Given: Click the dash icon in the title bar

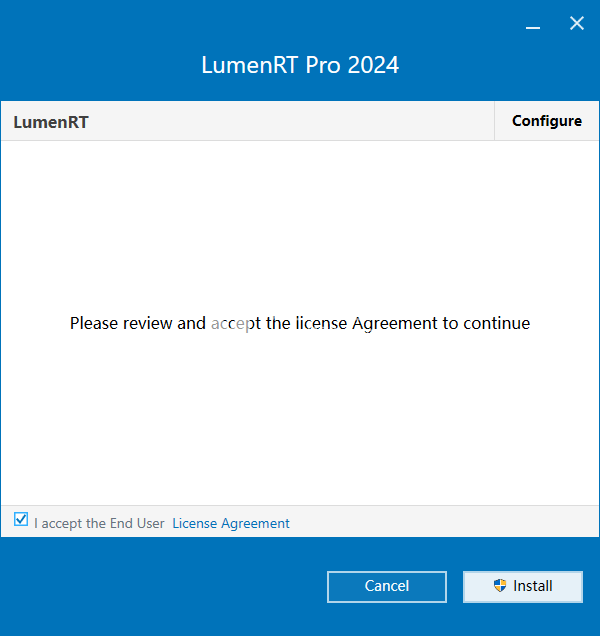Looking at the screenshot, I should click(x=533, y=28).
